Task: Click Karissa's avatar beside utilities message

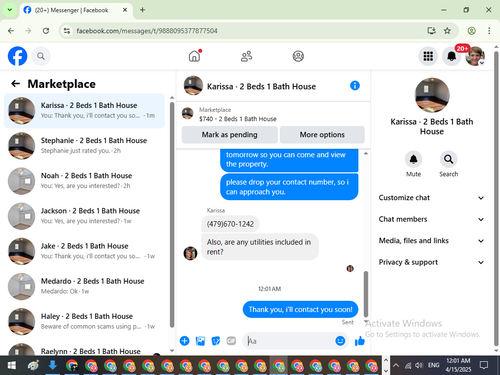Action: click(190, 253)
